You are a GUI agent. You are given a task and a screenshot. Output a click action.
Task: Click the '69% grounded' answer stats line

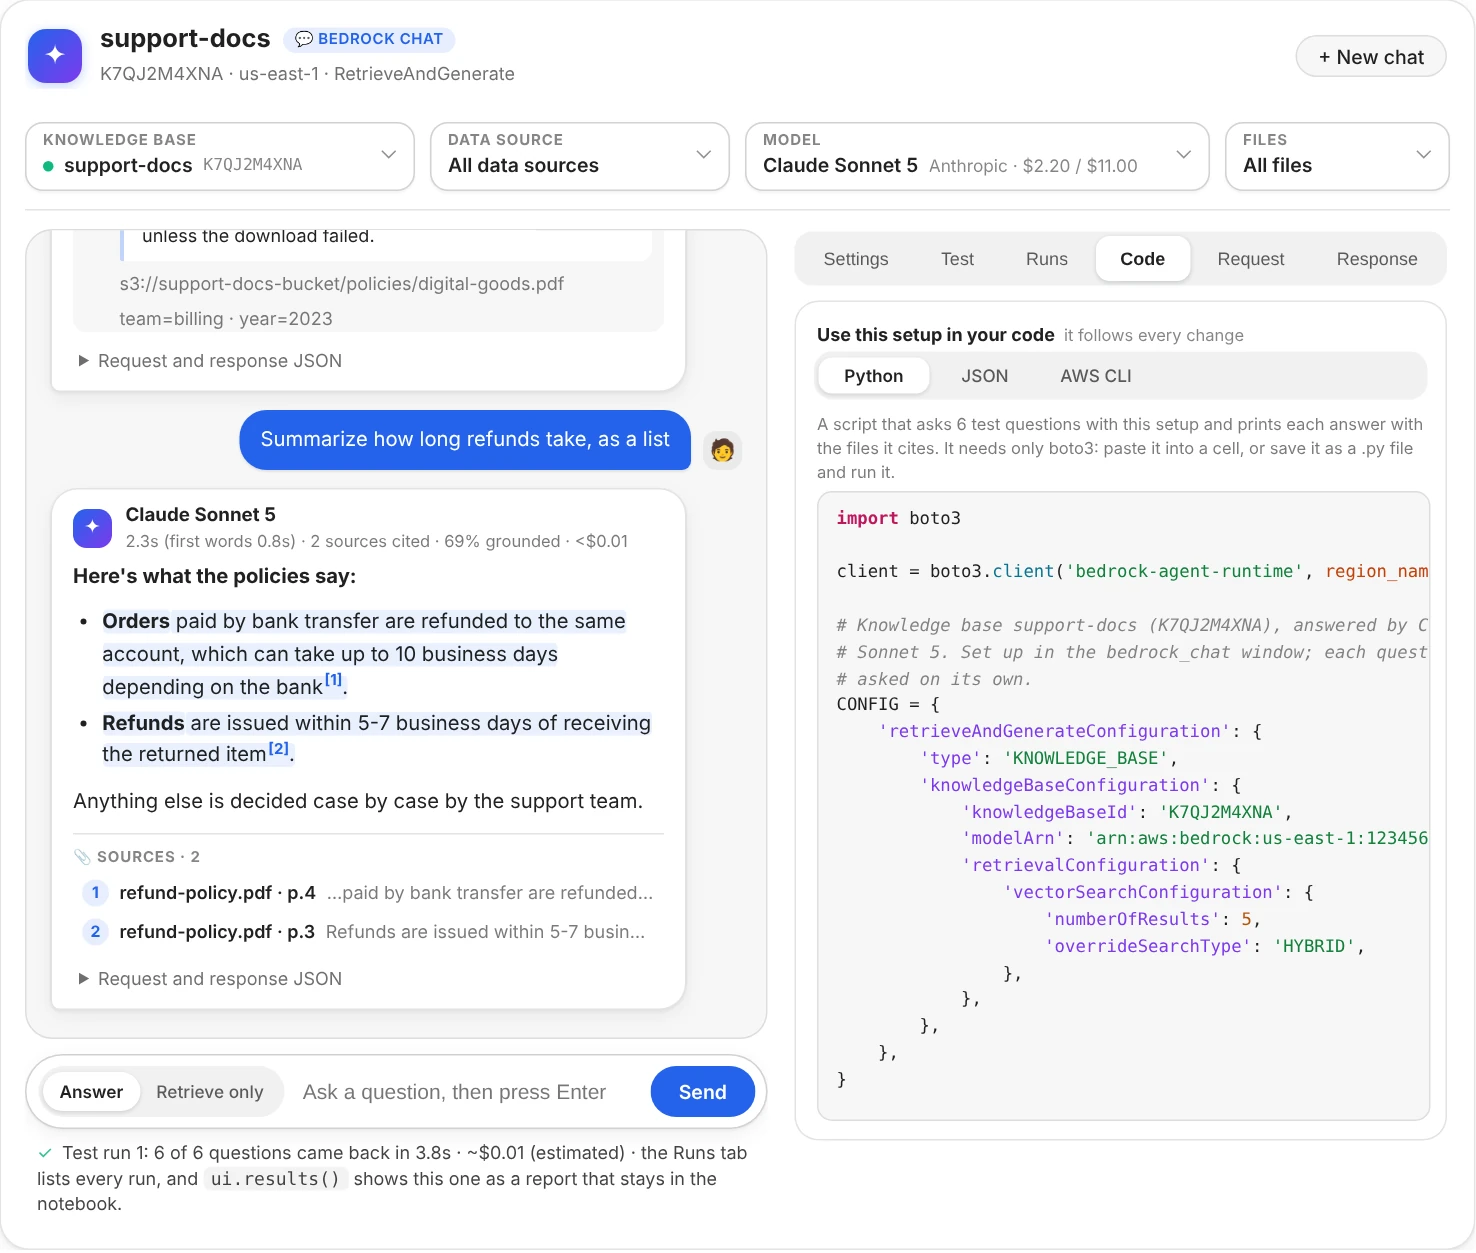[377, 541]
